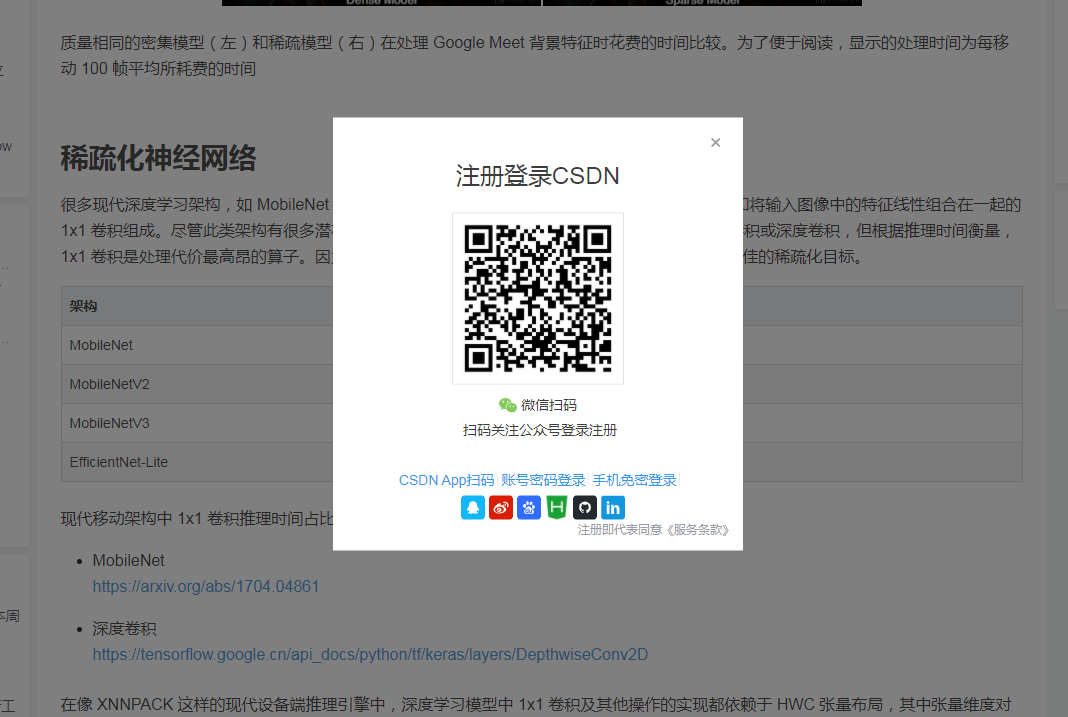Click the WeChat QR code image

click(538, 298)
